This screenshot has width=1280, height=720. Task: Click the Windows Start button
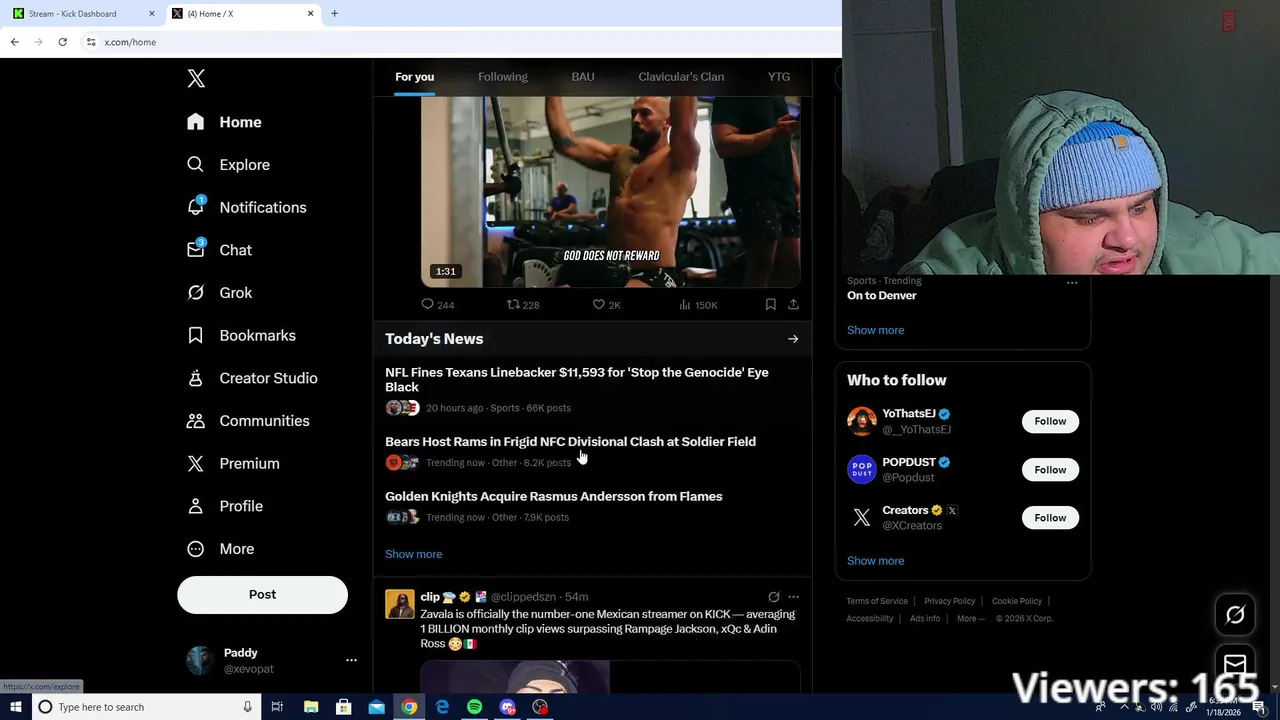pyautogui.click(x=15, y=707)
